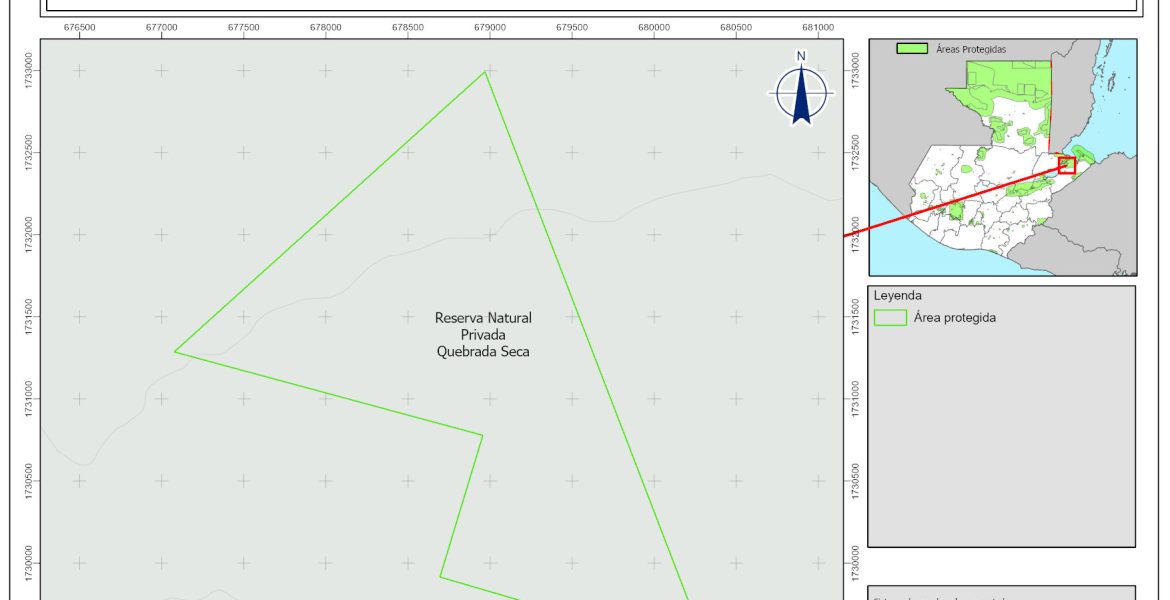The height and width of the screenshot is (600, 1170).
Task: Click the red leader line left of inset map
Action: [x=856, y=234]
